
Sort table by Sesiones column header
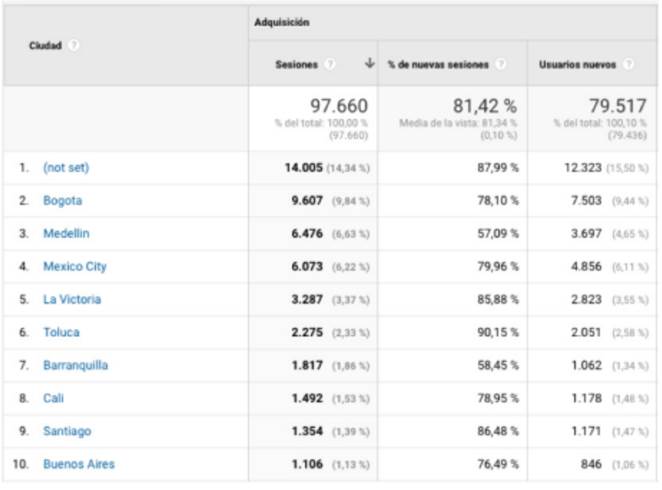coord(296,64)
